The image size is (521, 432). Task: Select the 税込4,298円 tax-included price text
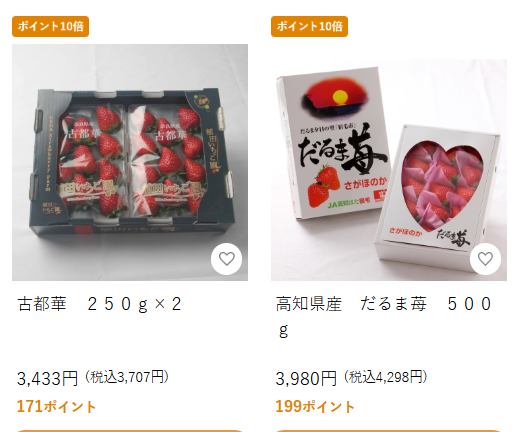(386, 377)
